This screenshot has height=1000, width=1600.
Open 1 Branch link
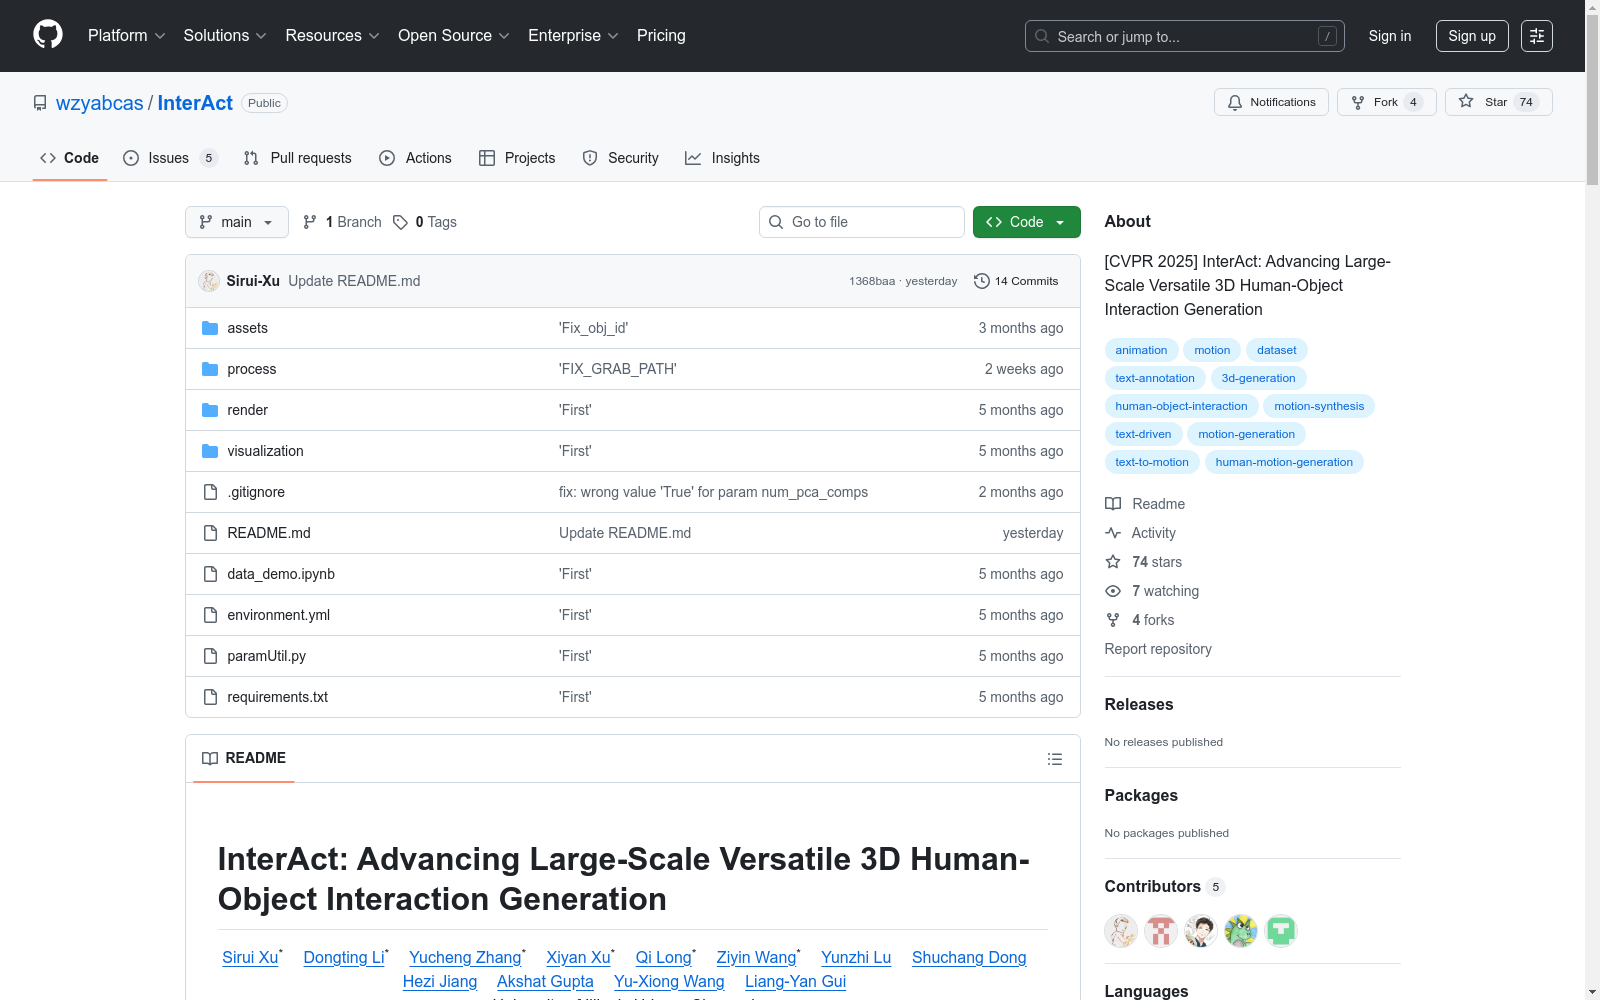point(342,222)
